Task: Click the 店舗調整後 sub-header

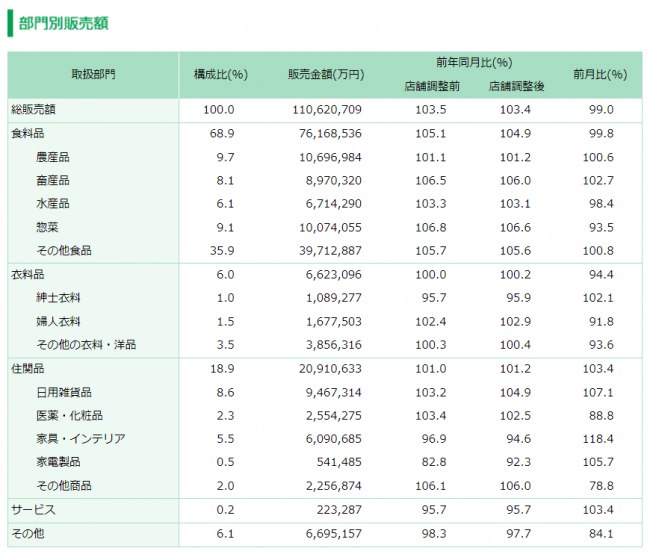Action: [516, 86]
